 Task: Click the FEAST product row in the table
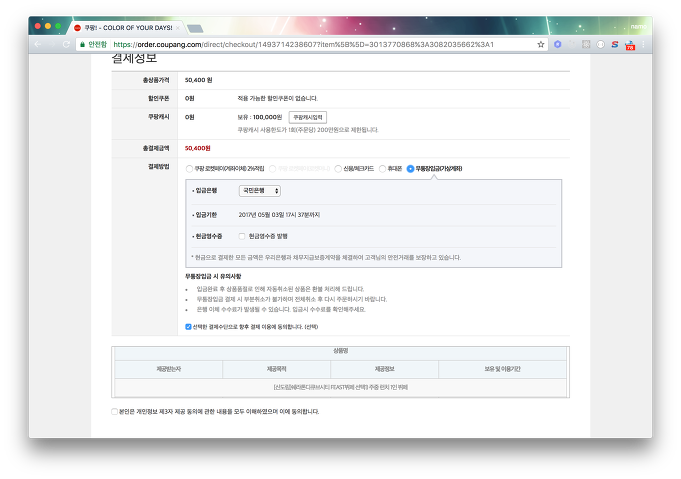tap(340, 387)
